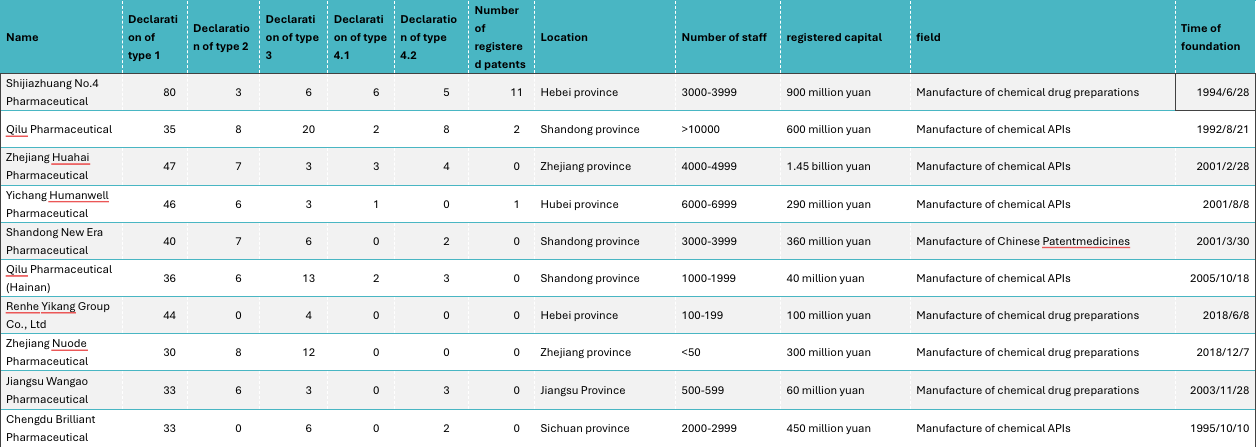This screenshot has height=447, width=1256.
Task: Click the Renhe Yikang Group Co., Ltd cell
Action: coord(61,315)
